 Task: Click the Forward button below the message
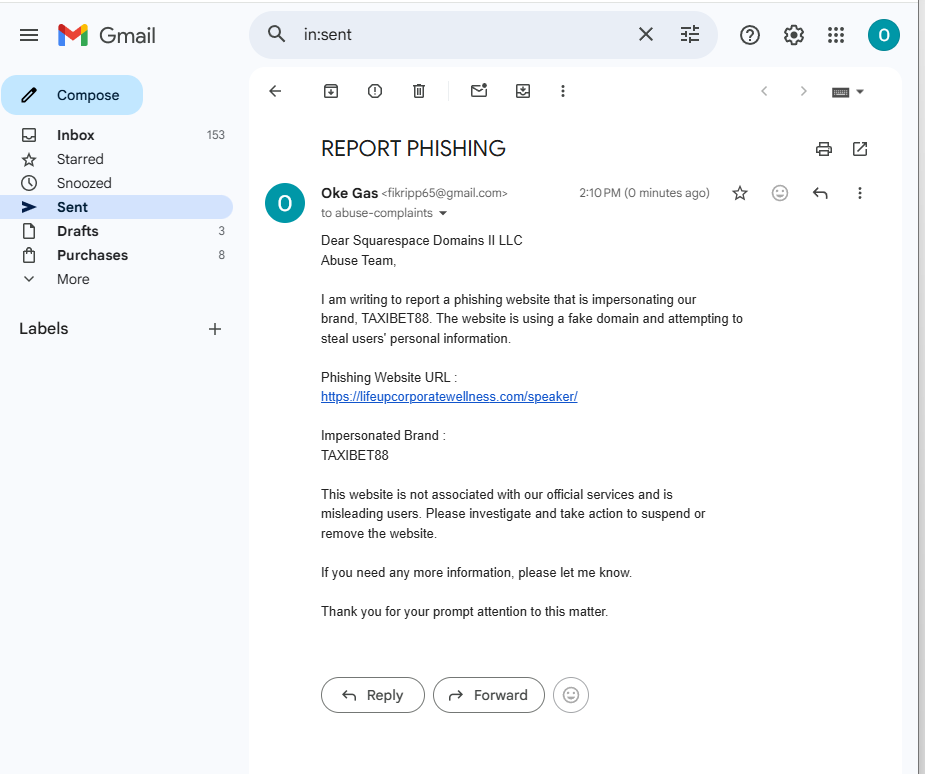click(x=488, y=695)
